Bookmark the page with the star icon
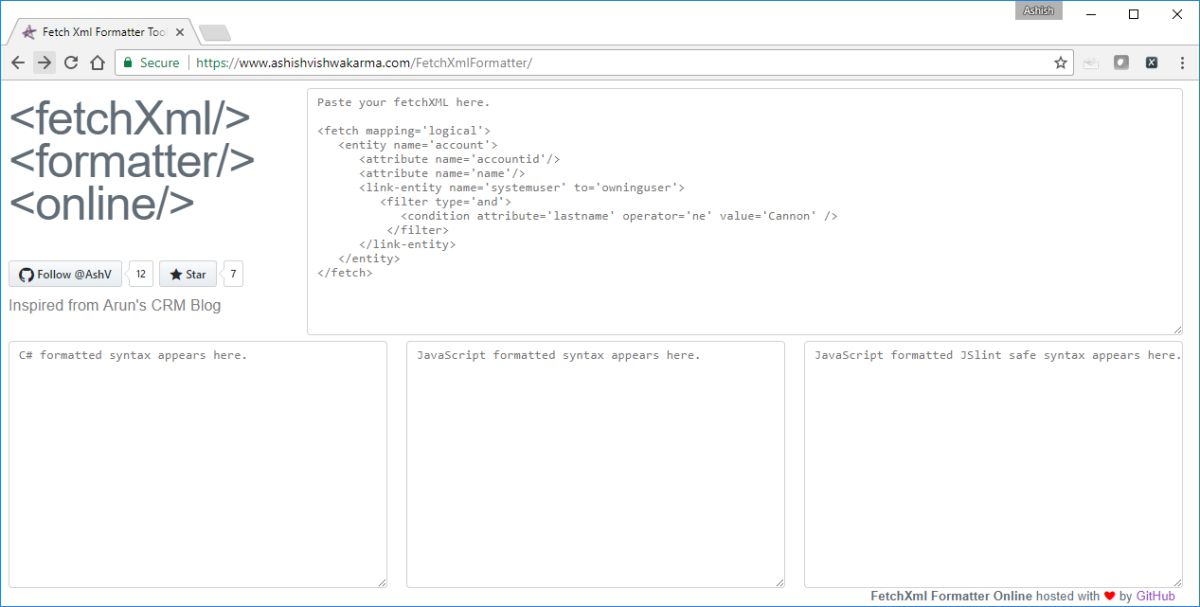1200x607 pixels. click(x=1059, y=62)
